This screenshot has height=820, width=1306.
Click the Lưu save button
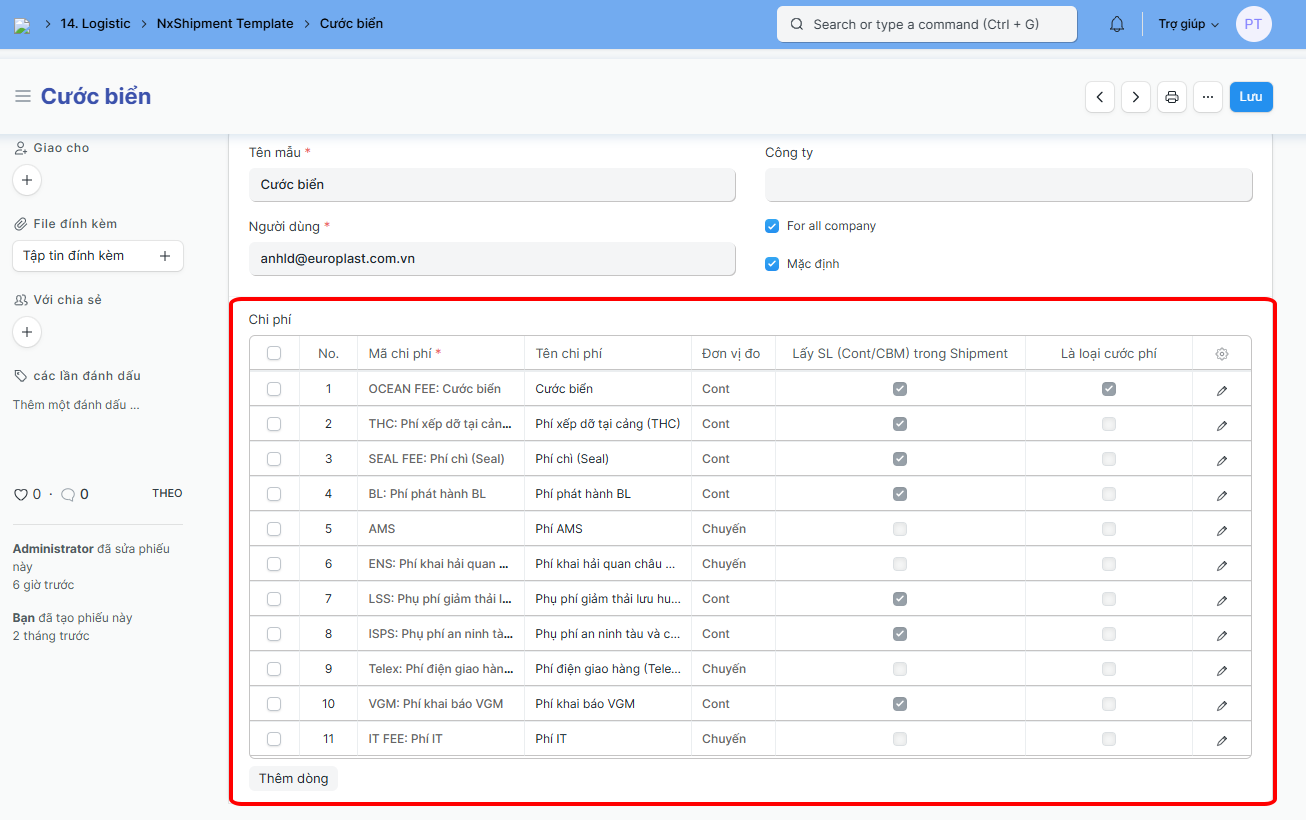pyautogui.click(x=1251, y=97)
